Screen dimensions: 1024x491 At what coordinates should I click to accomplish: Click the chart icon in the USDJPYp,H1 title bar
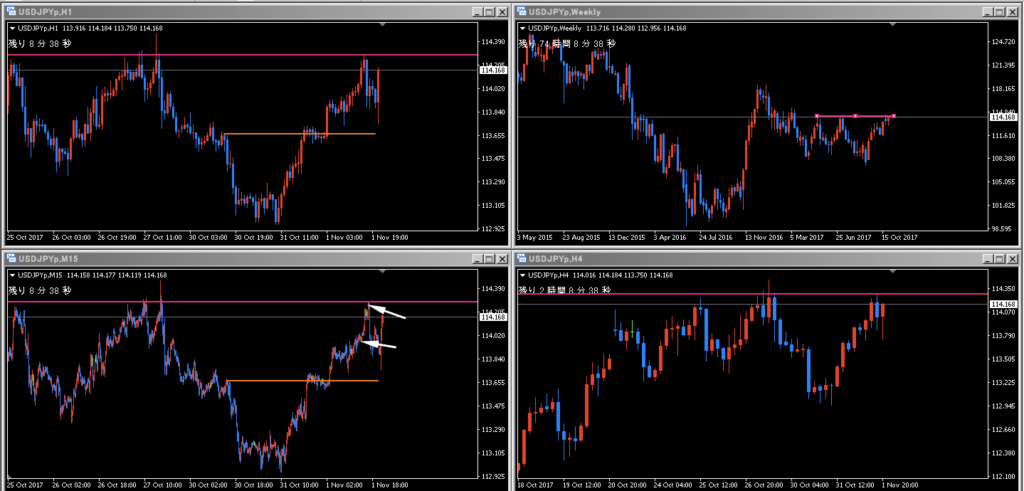(10, 10)
